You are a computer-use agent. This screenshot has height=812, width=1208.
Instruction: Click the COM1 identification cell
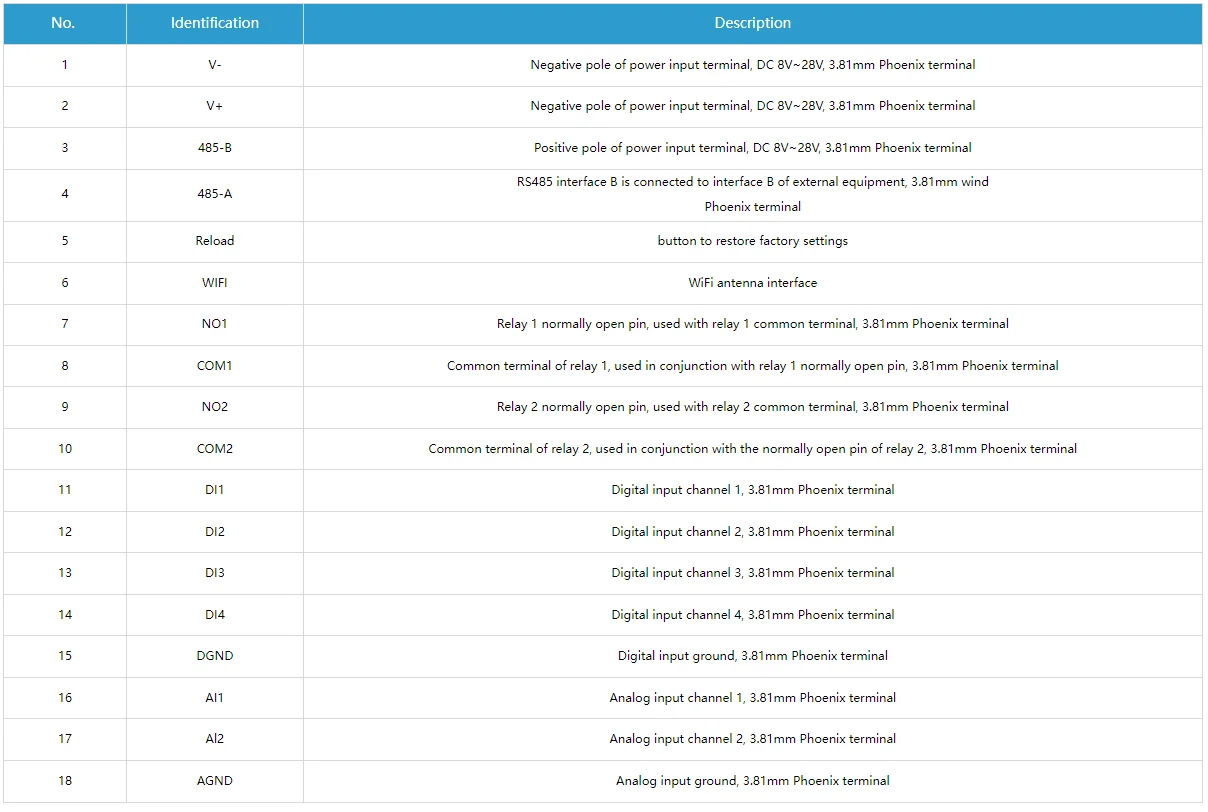pyautogui.click(x=214, y=366)
